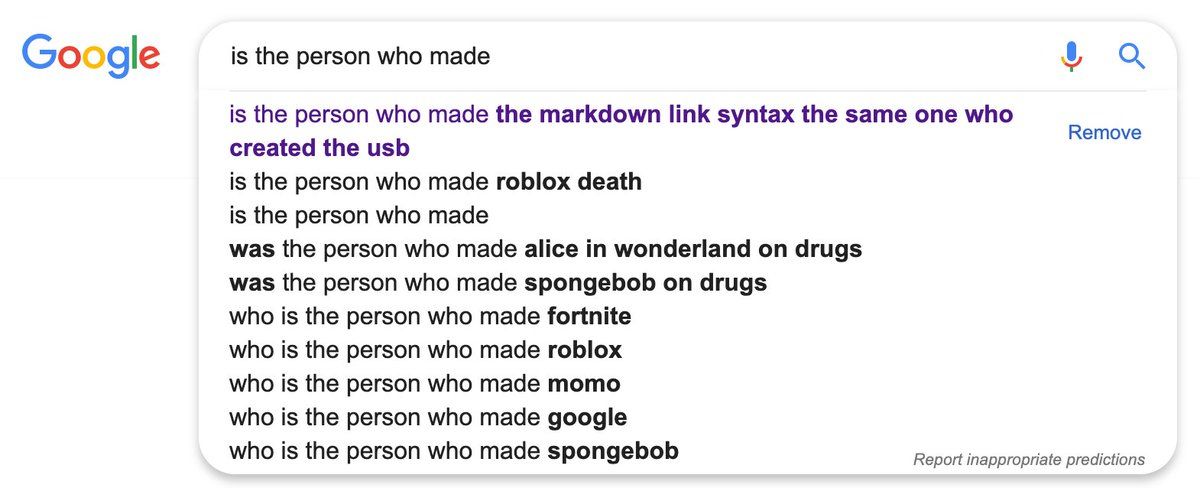1200x488 pixels.
Task: Choose plain "is the person who made" suggestion
Action: 359,215
